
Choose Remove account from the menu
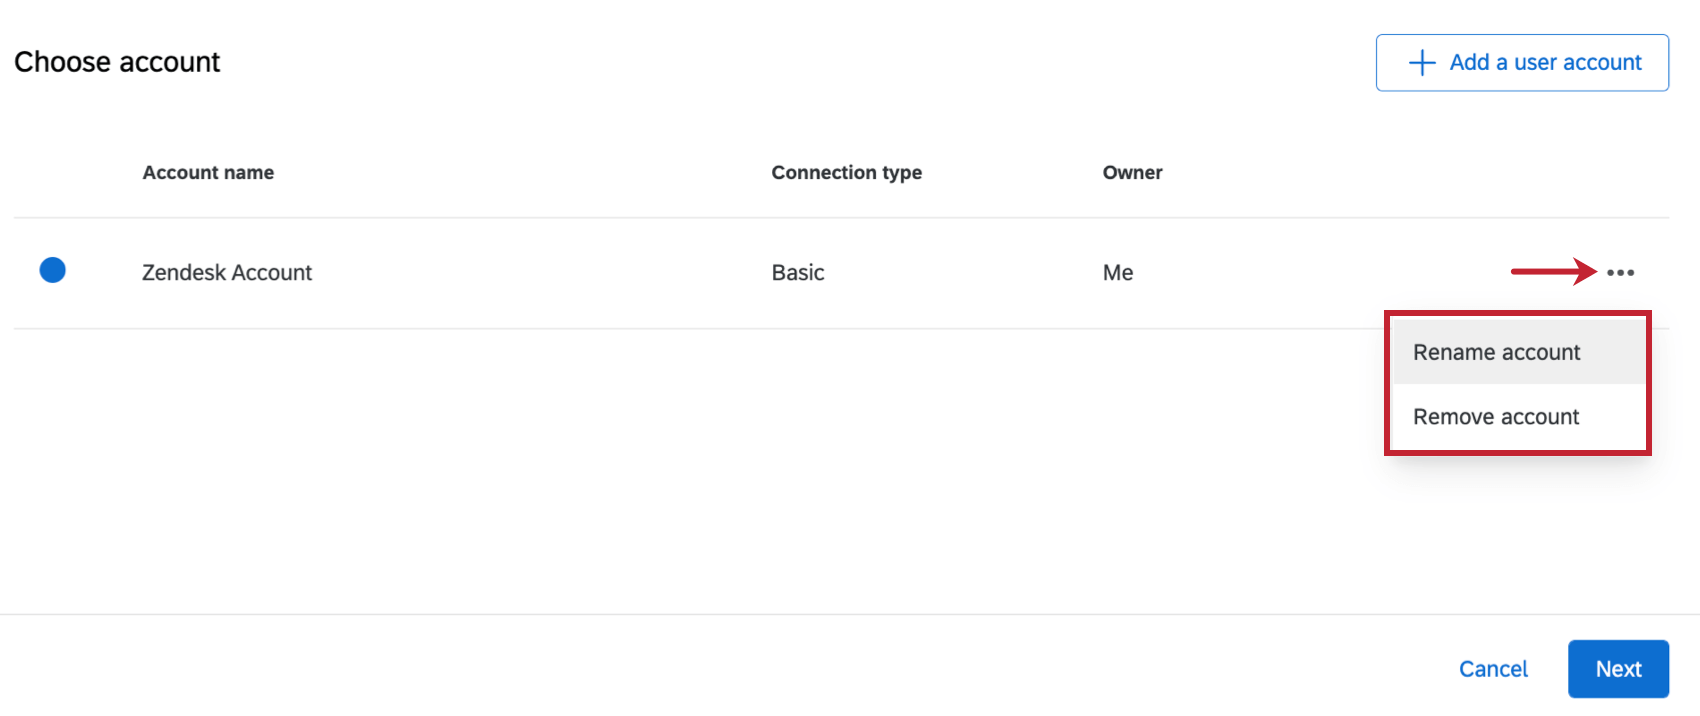[x=1496, y=417]
